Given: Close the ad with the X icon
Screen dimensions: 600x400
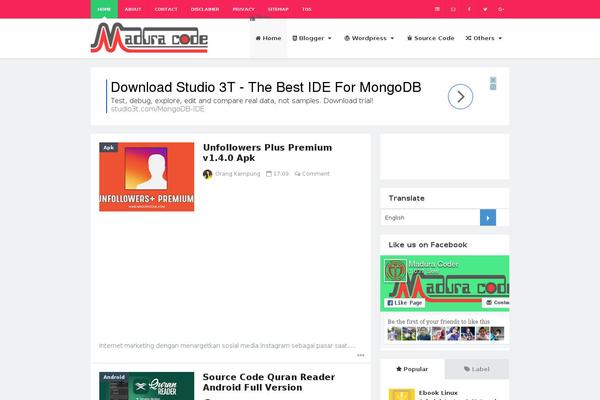Looking at the screenshot, I should coord(493,80).
